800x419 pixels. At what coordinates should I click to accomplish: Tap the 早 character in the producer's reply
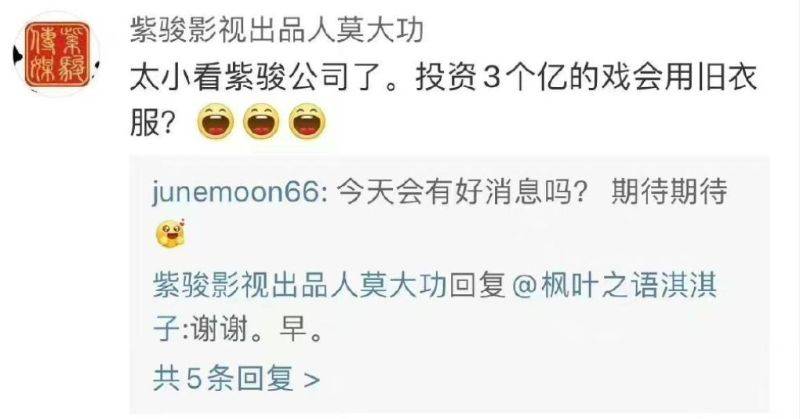[x=293, y=329]
